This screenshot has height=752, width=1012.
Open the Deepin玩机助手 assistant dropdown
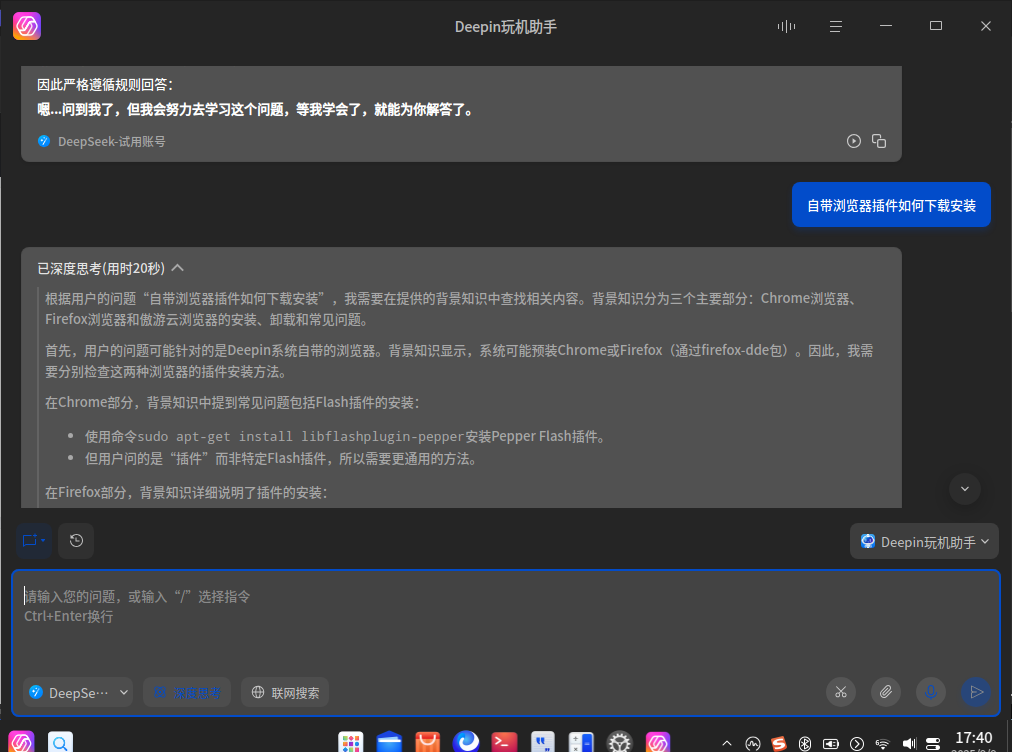924,542
